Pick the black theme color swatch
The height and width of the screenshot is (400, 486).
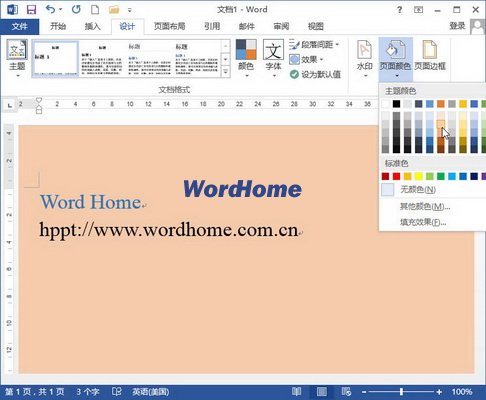396,104
